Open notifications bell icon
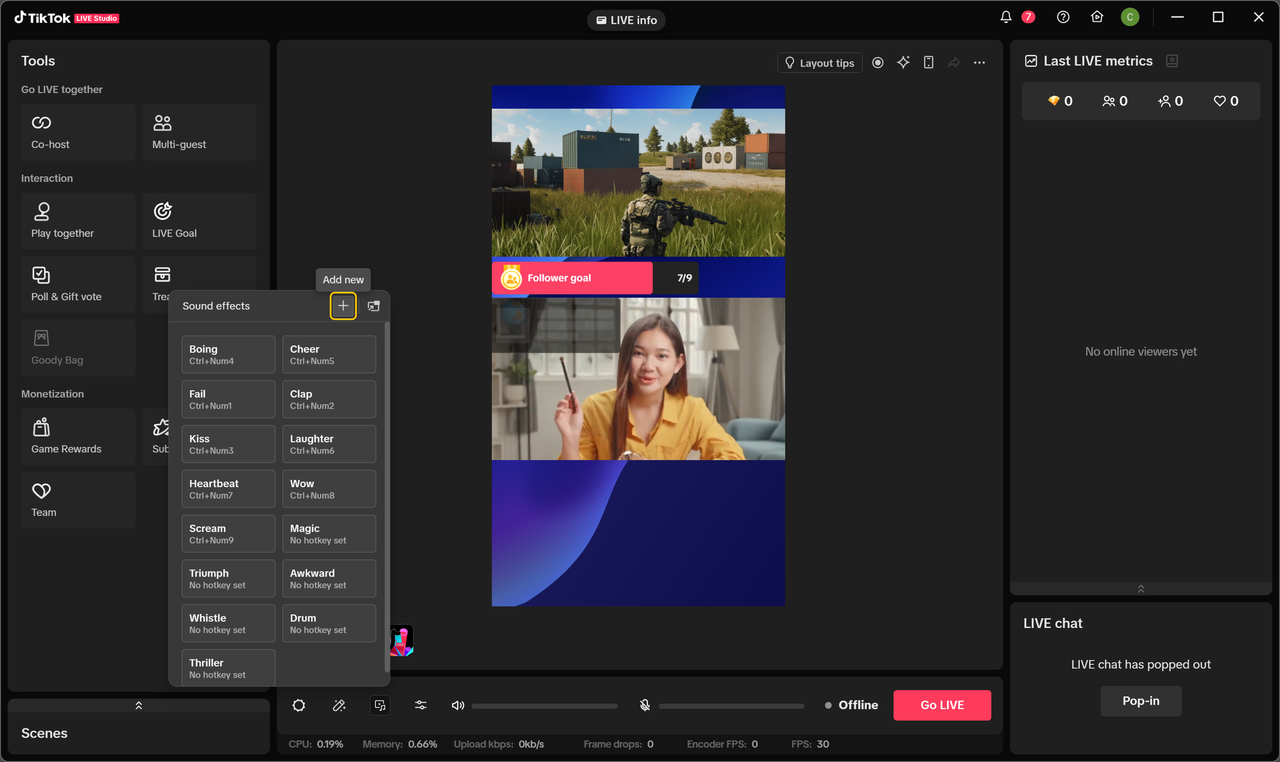Viewport: 1280px width, 762px height. [x=1006, y=17]
